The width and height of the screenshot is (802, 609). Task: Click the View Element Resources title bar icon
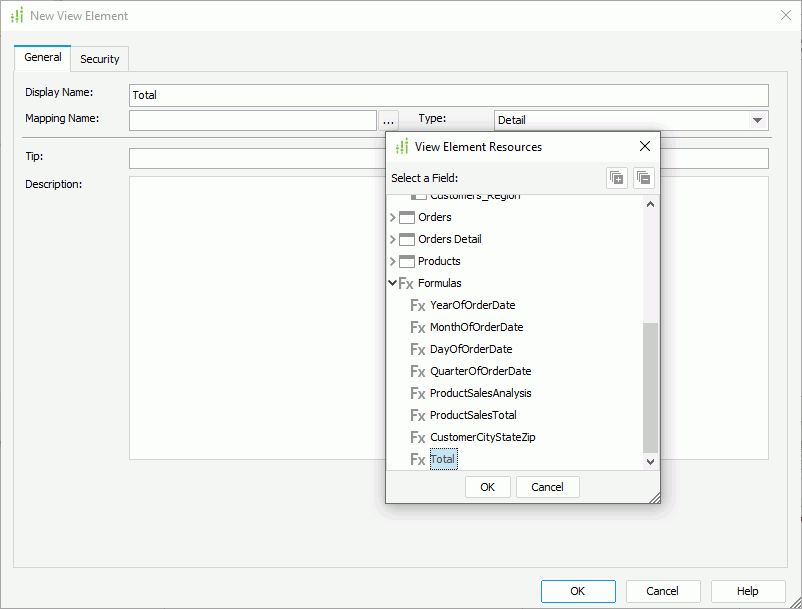[x=403, y=146]
